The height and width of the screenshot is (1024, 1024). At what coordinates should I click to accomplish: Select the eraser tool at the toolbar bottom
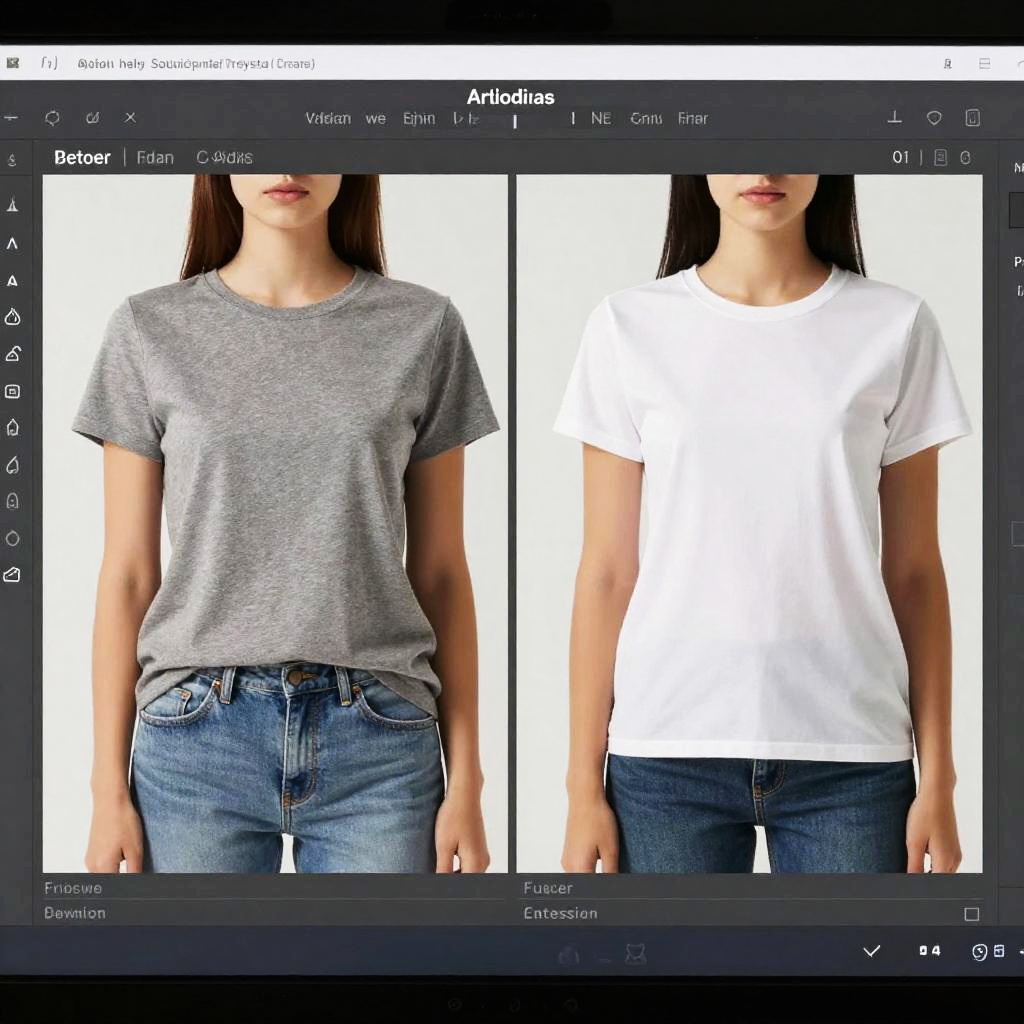click(x=12, y=575)
